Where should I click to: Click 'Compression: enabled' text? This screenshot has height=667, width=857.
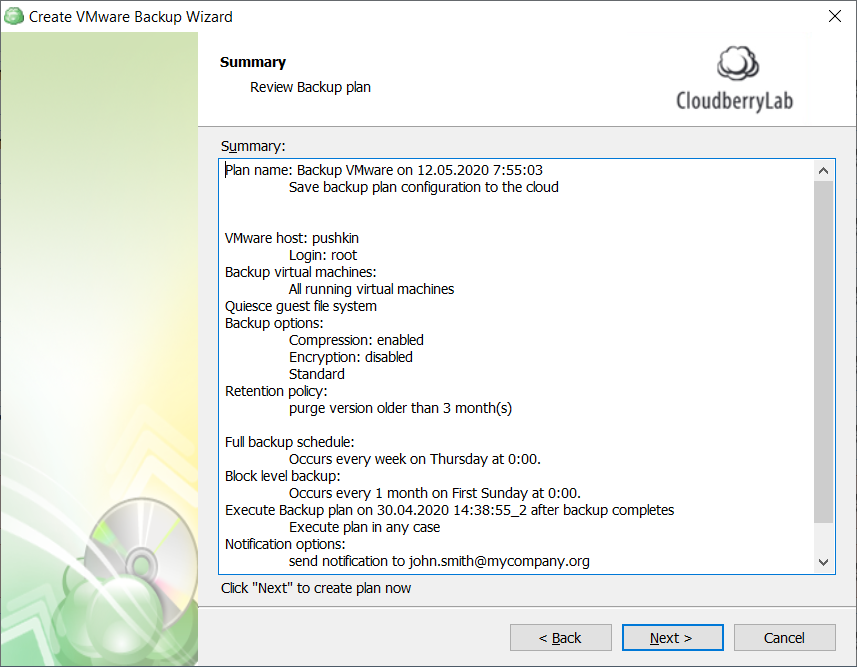[x=356, y=340]
